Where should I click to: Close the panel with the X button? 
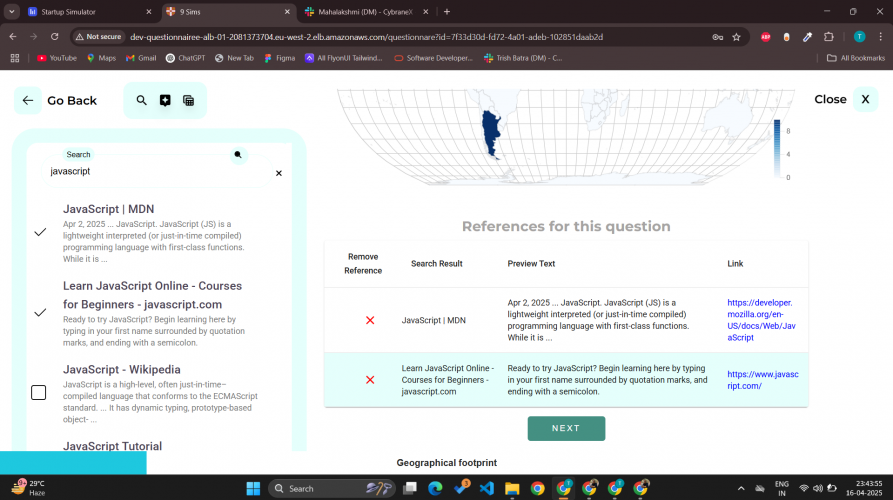865,100
